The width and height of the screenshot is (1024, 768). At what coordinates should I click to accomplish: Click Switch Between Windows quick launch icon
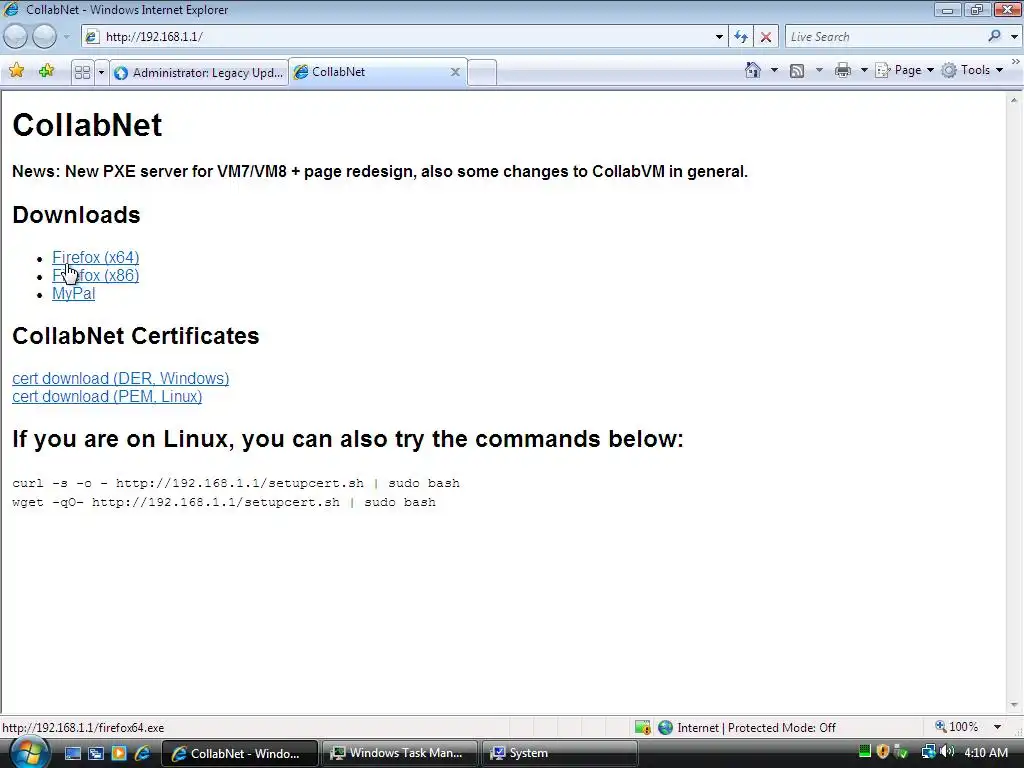[x=95, y=753]
